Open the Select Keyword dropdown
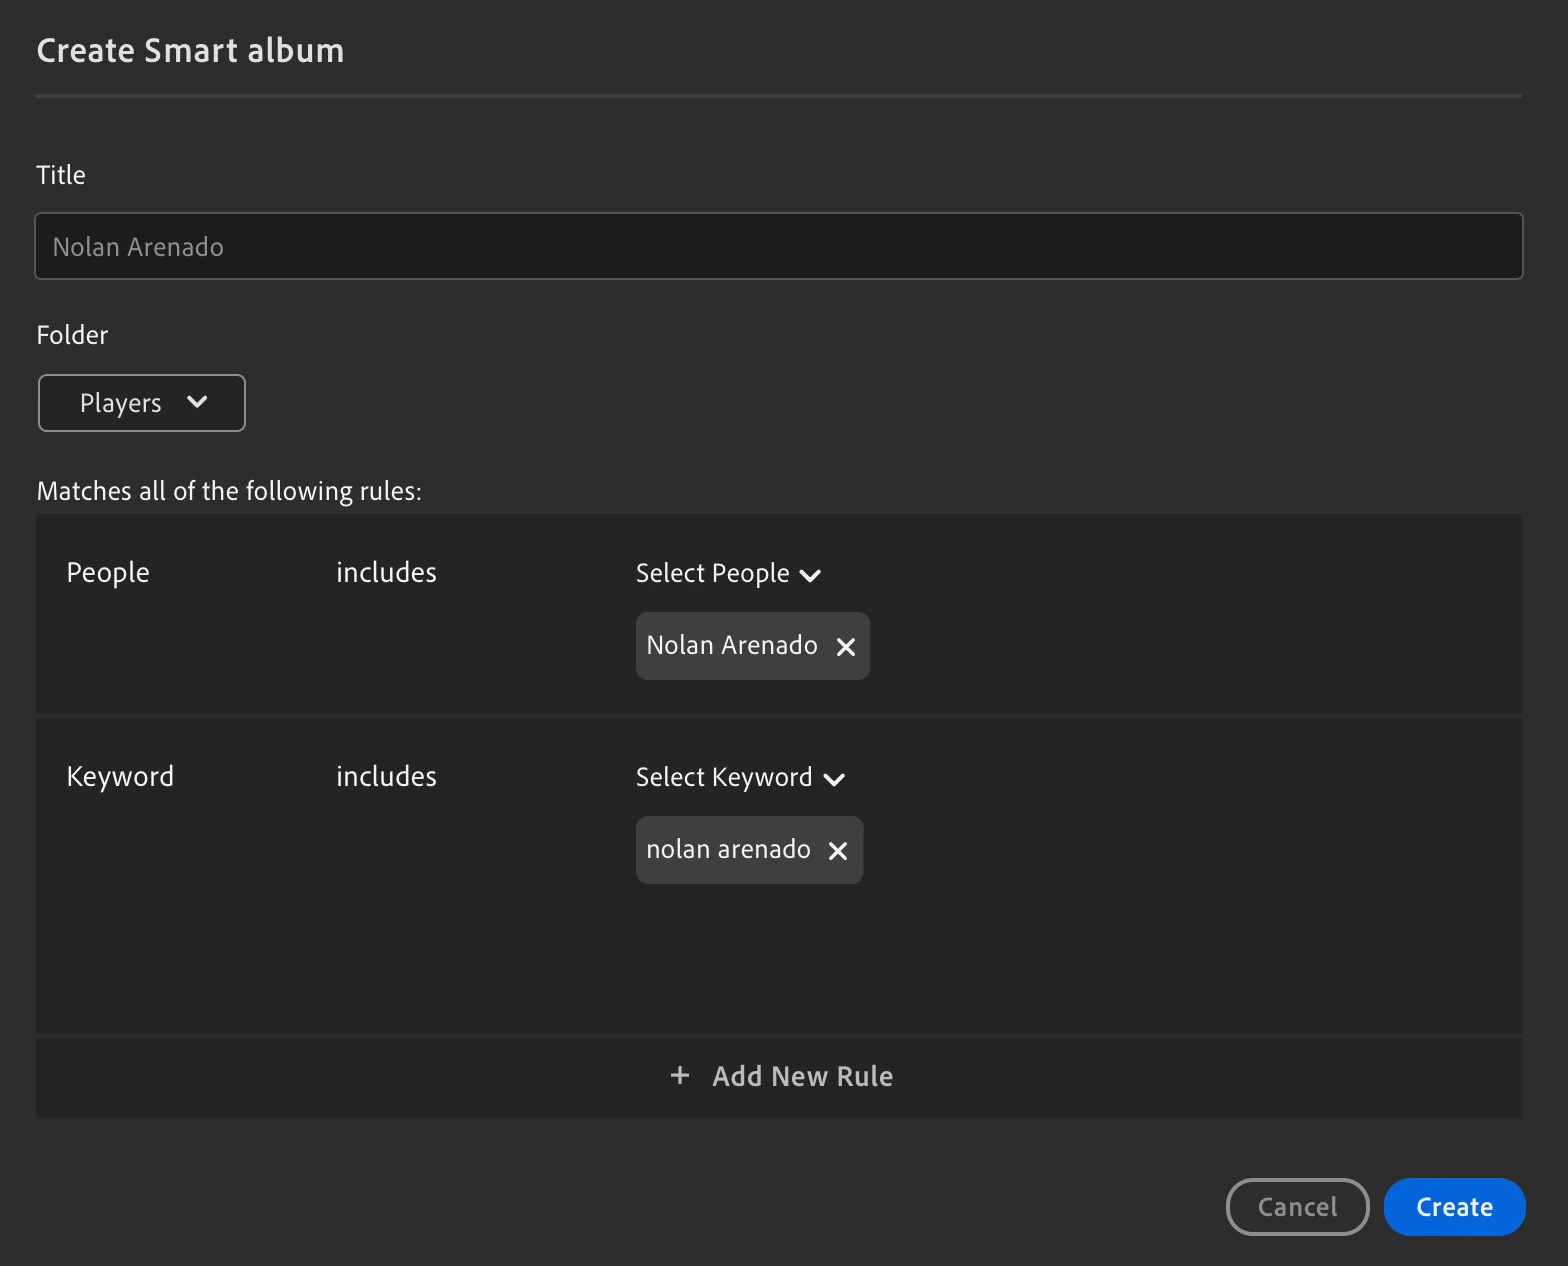The image size is (1568, 1266). (x=740, y=778)
